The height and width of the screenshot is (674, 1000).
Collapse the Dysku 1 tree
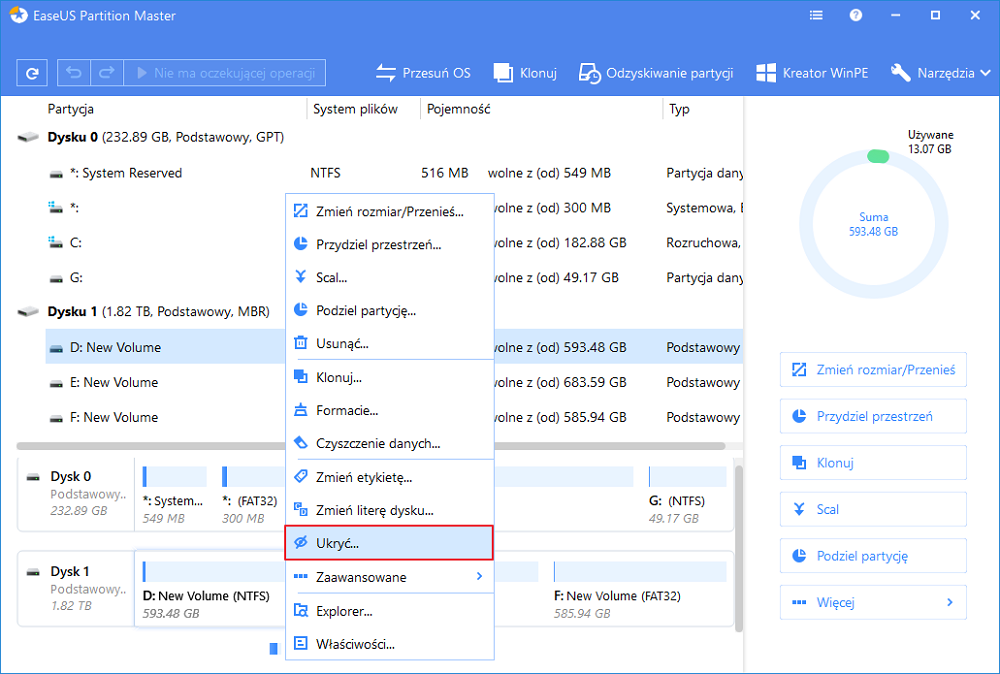pyautogui.click(x=27, y=312)
